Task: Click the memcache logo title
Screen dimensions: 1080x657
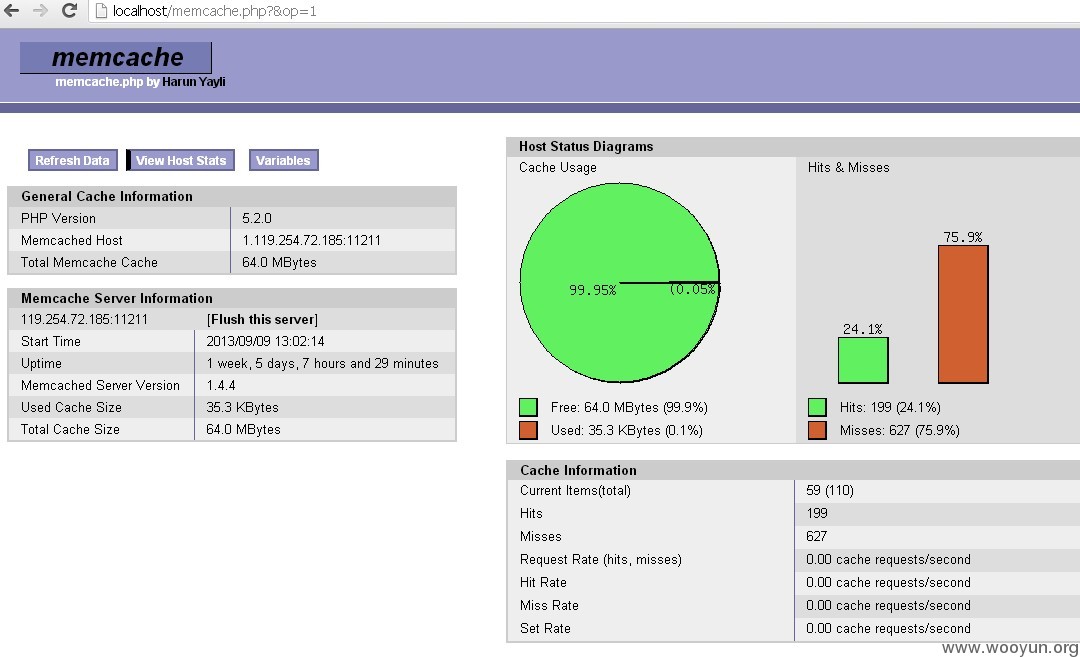Action: pos(116,57)
